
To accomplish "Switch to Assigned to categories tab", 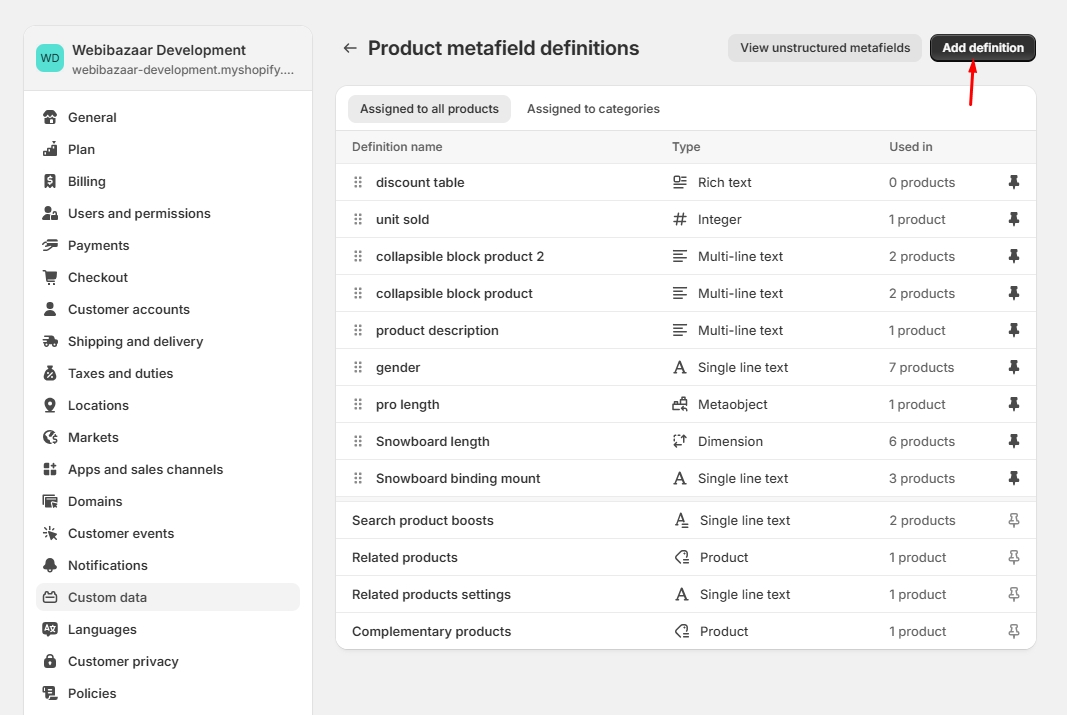I will point(593,109).
